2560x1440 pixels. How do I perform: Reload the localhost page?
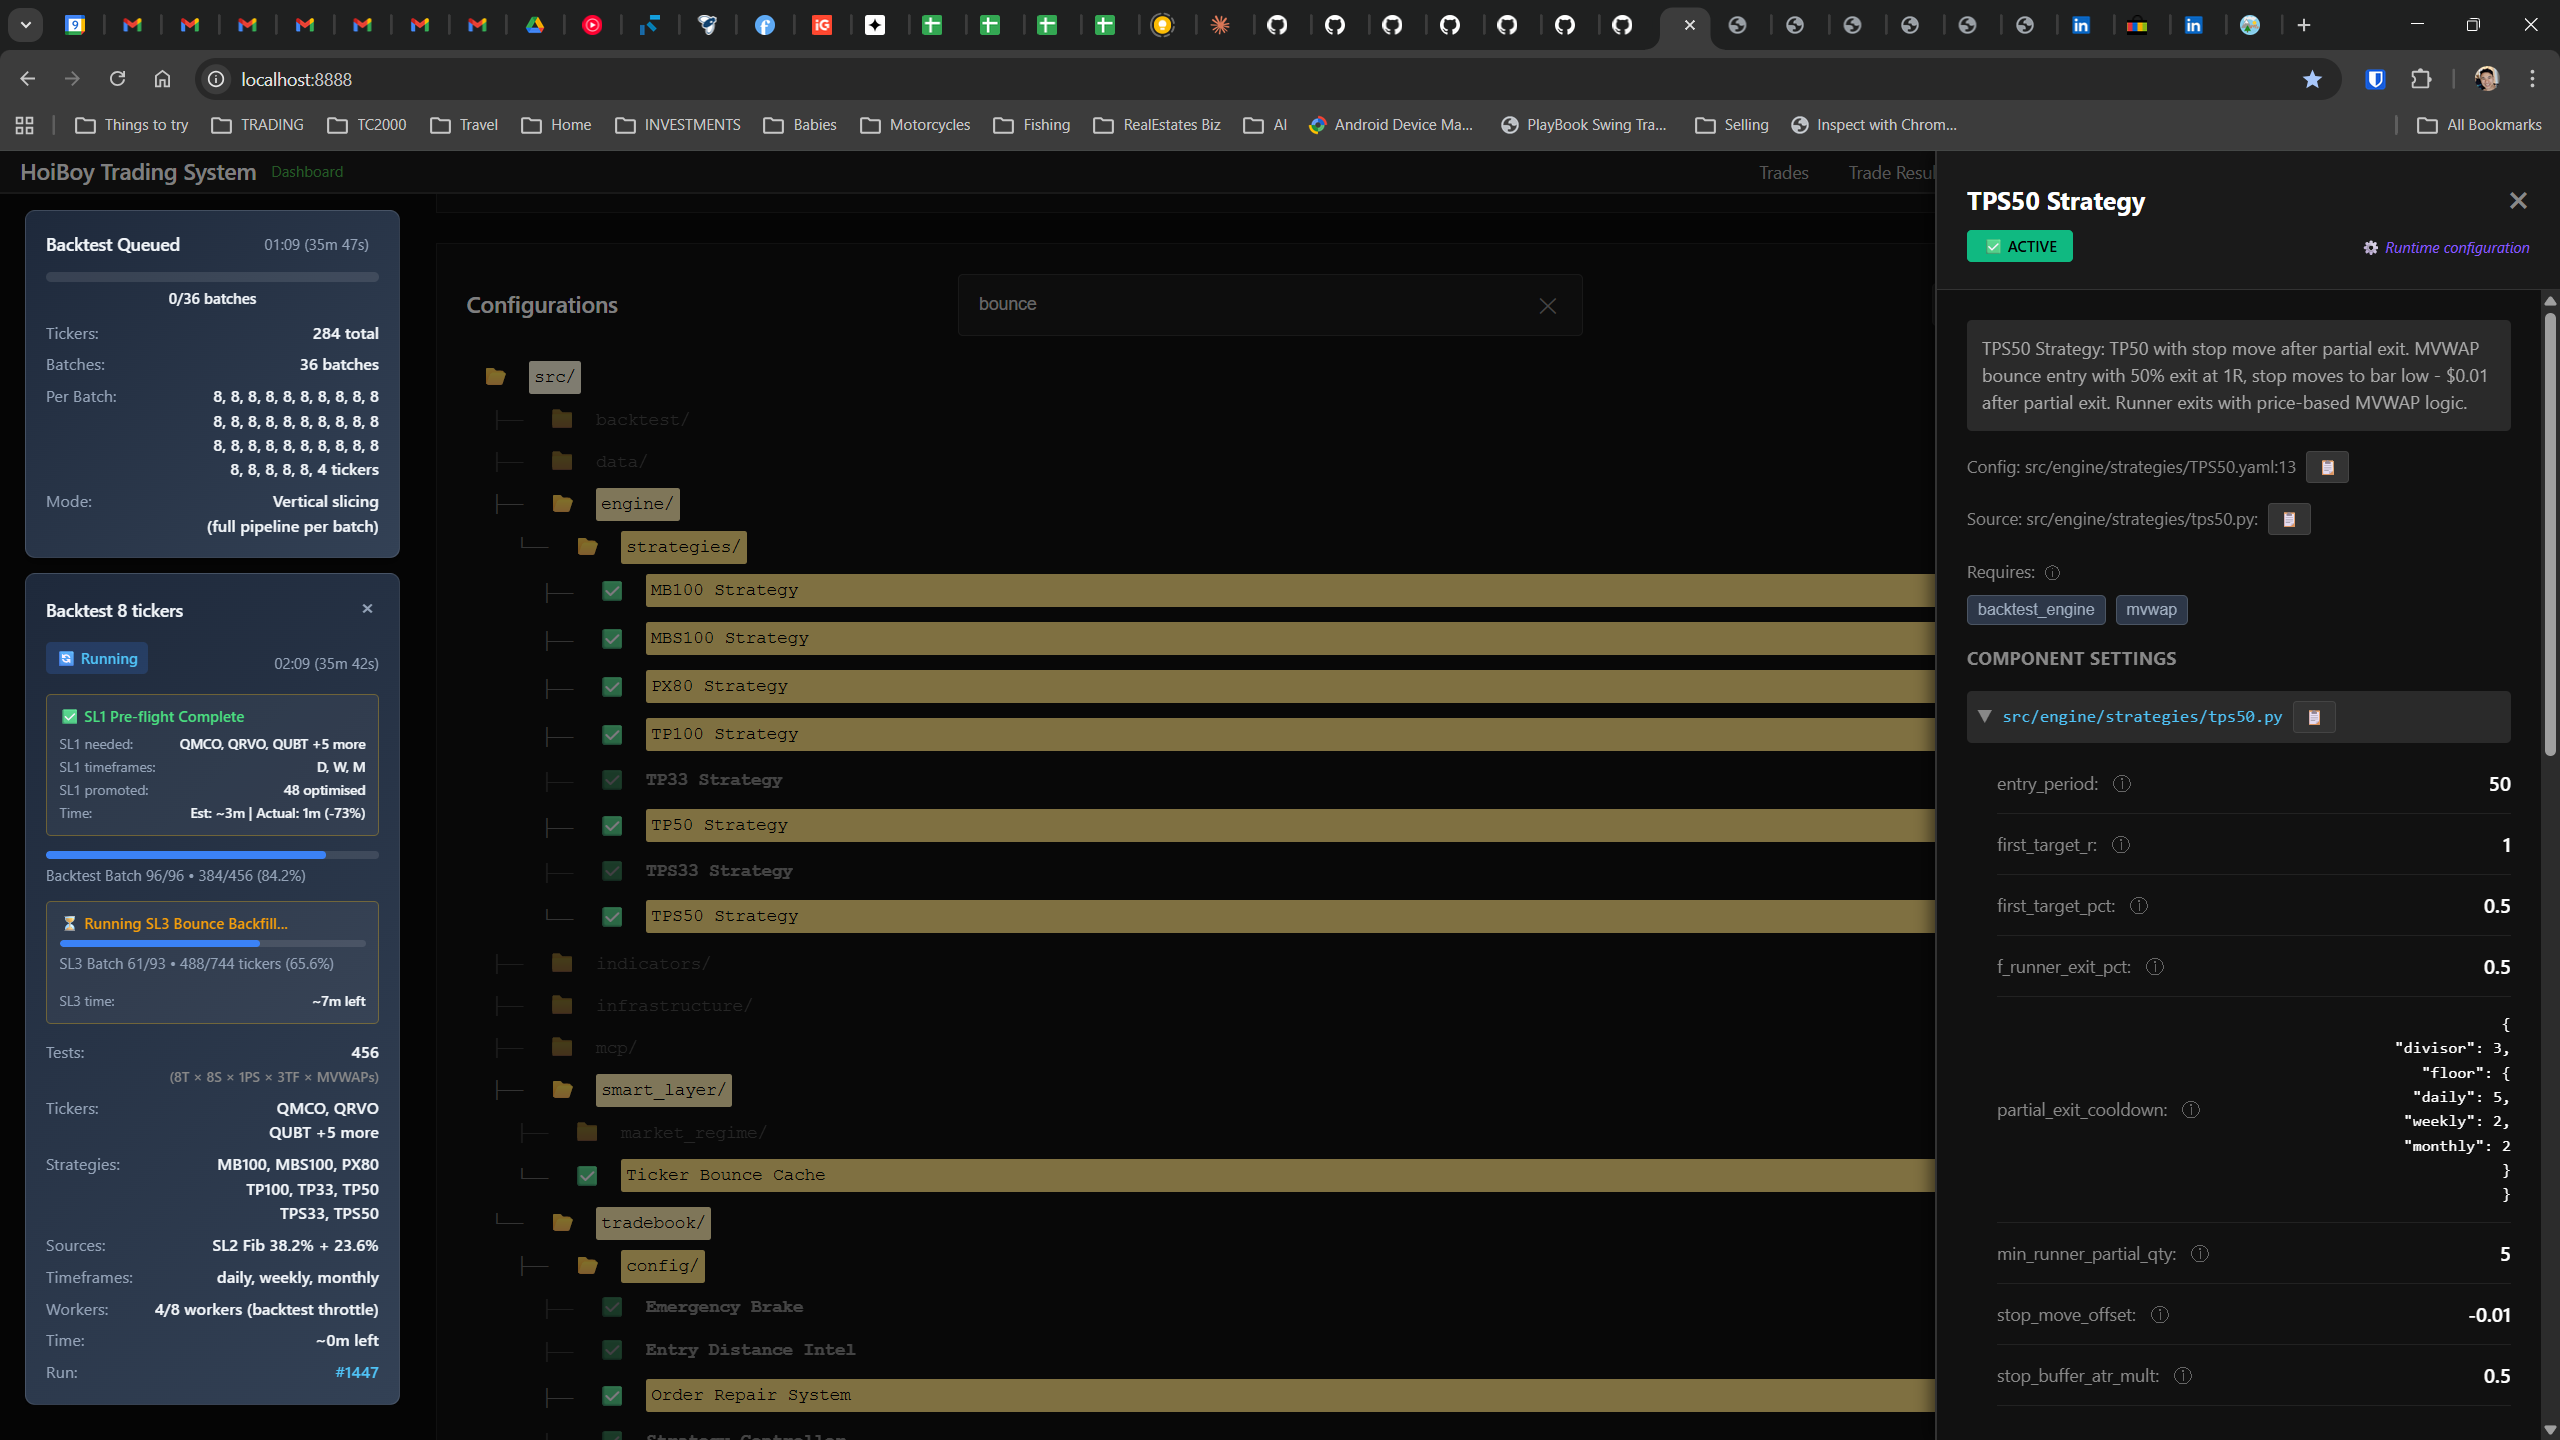tap(117, 79)
